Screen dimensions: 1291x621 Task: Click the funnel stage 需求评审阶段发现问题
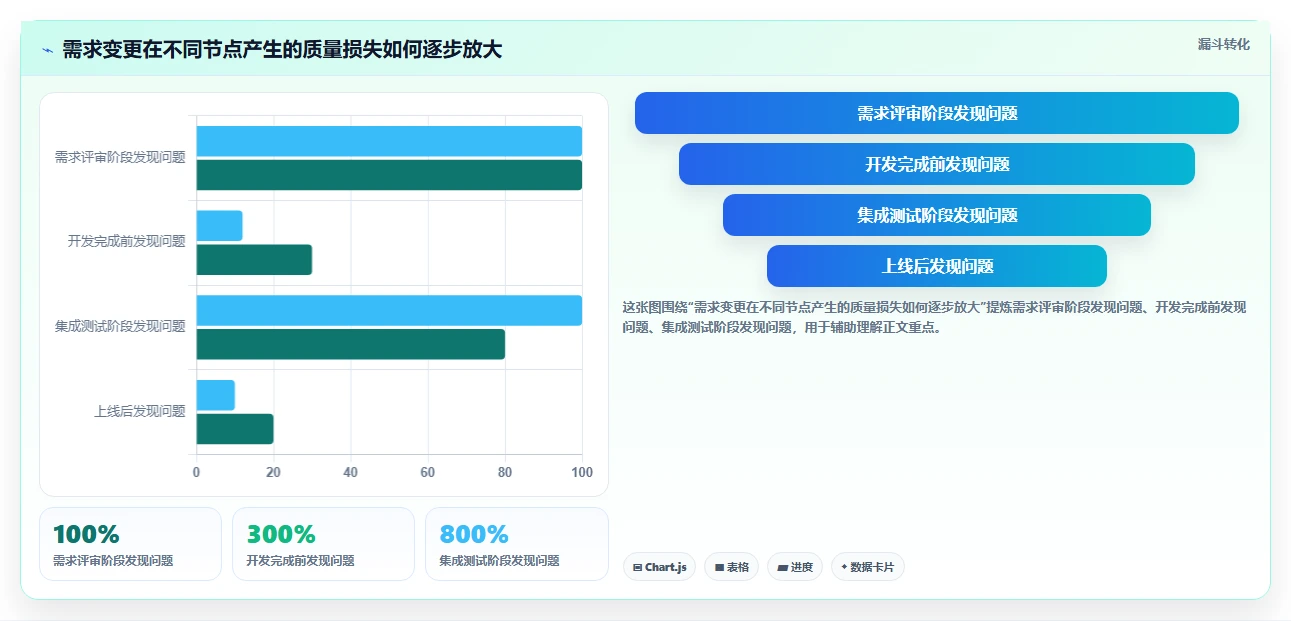[x=937, y=113]
